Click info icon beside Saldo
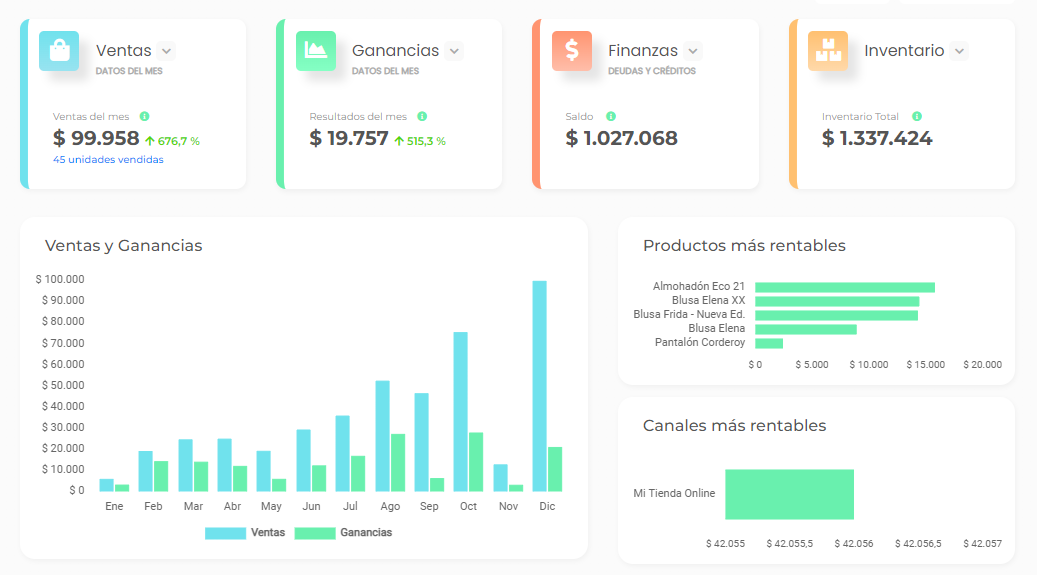 tap(611, 117)
